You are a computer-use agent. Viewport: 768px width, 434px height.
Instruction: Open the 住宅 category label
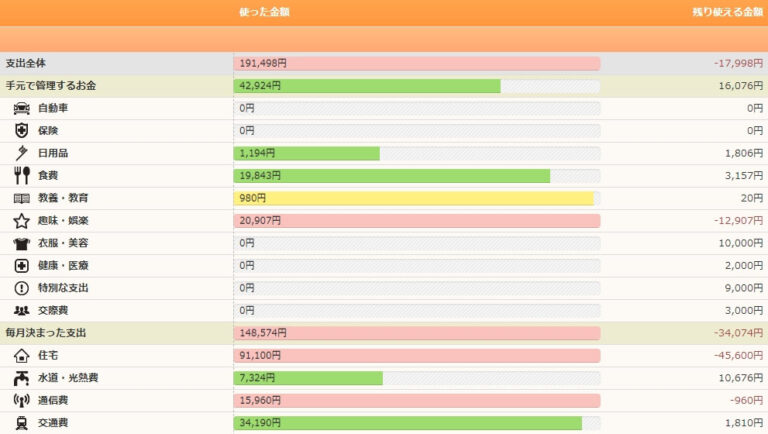pos(48,356)
